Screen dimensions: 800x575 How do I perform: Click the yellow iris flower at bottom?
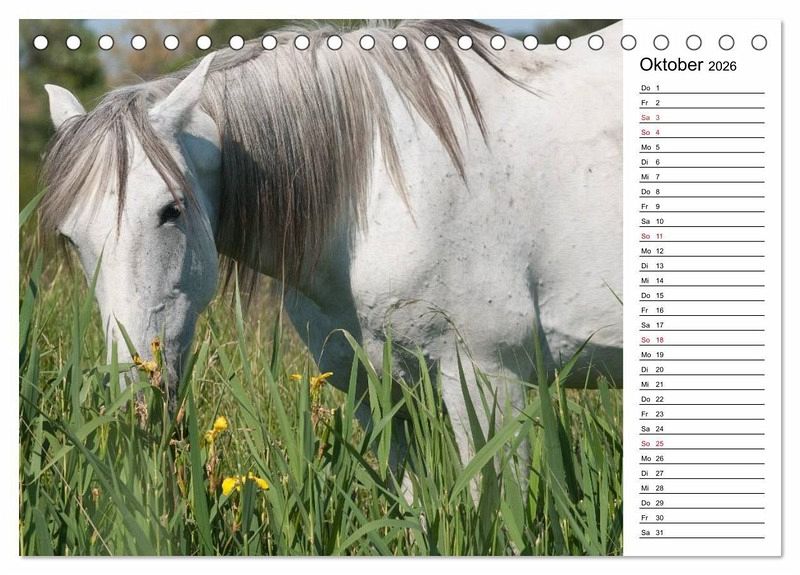[232, 485]
